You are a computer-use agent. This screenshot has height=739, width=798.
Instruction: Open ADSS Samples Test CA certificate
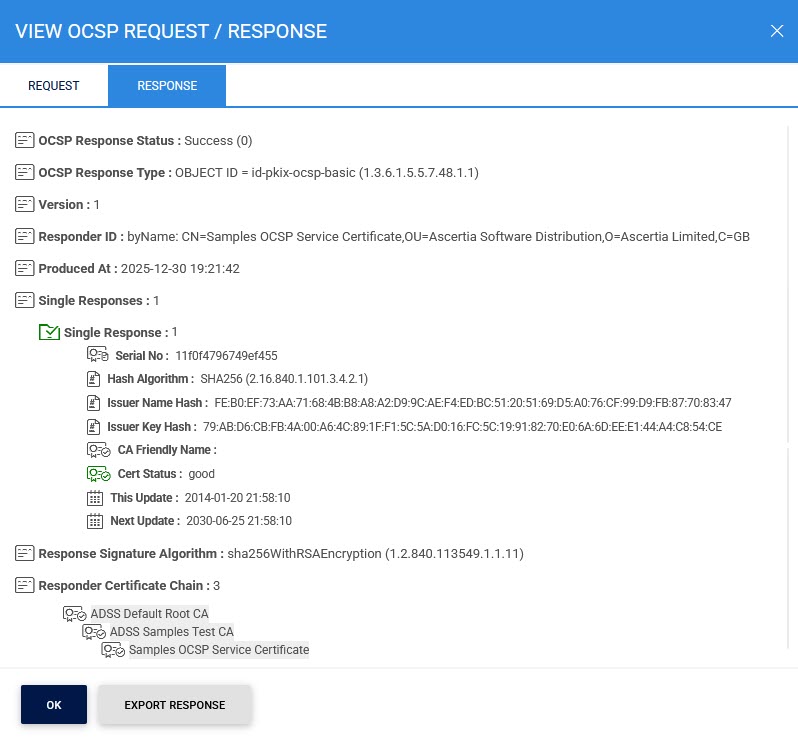(171, 632)
